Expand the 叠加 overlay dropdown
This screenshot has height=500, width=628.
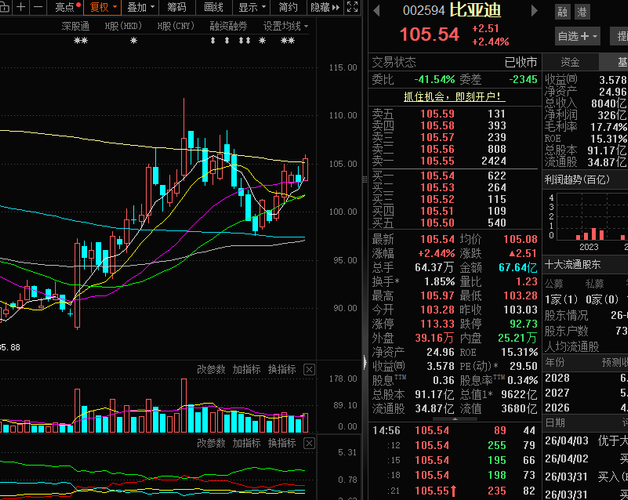[141, 7]
